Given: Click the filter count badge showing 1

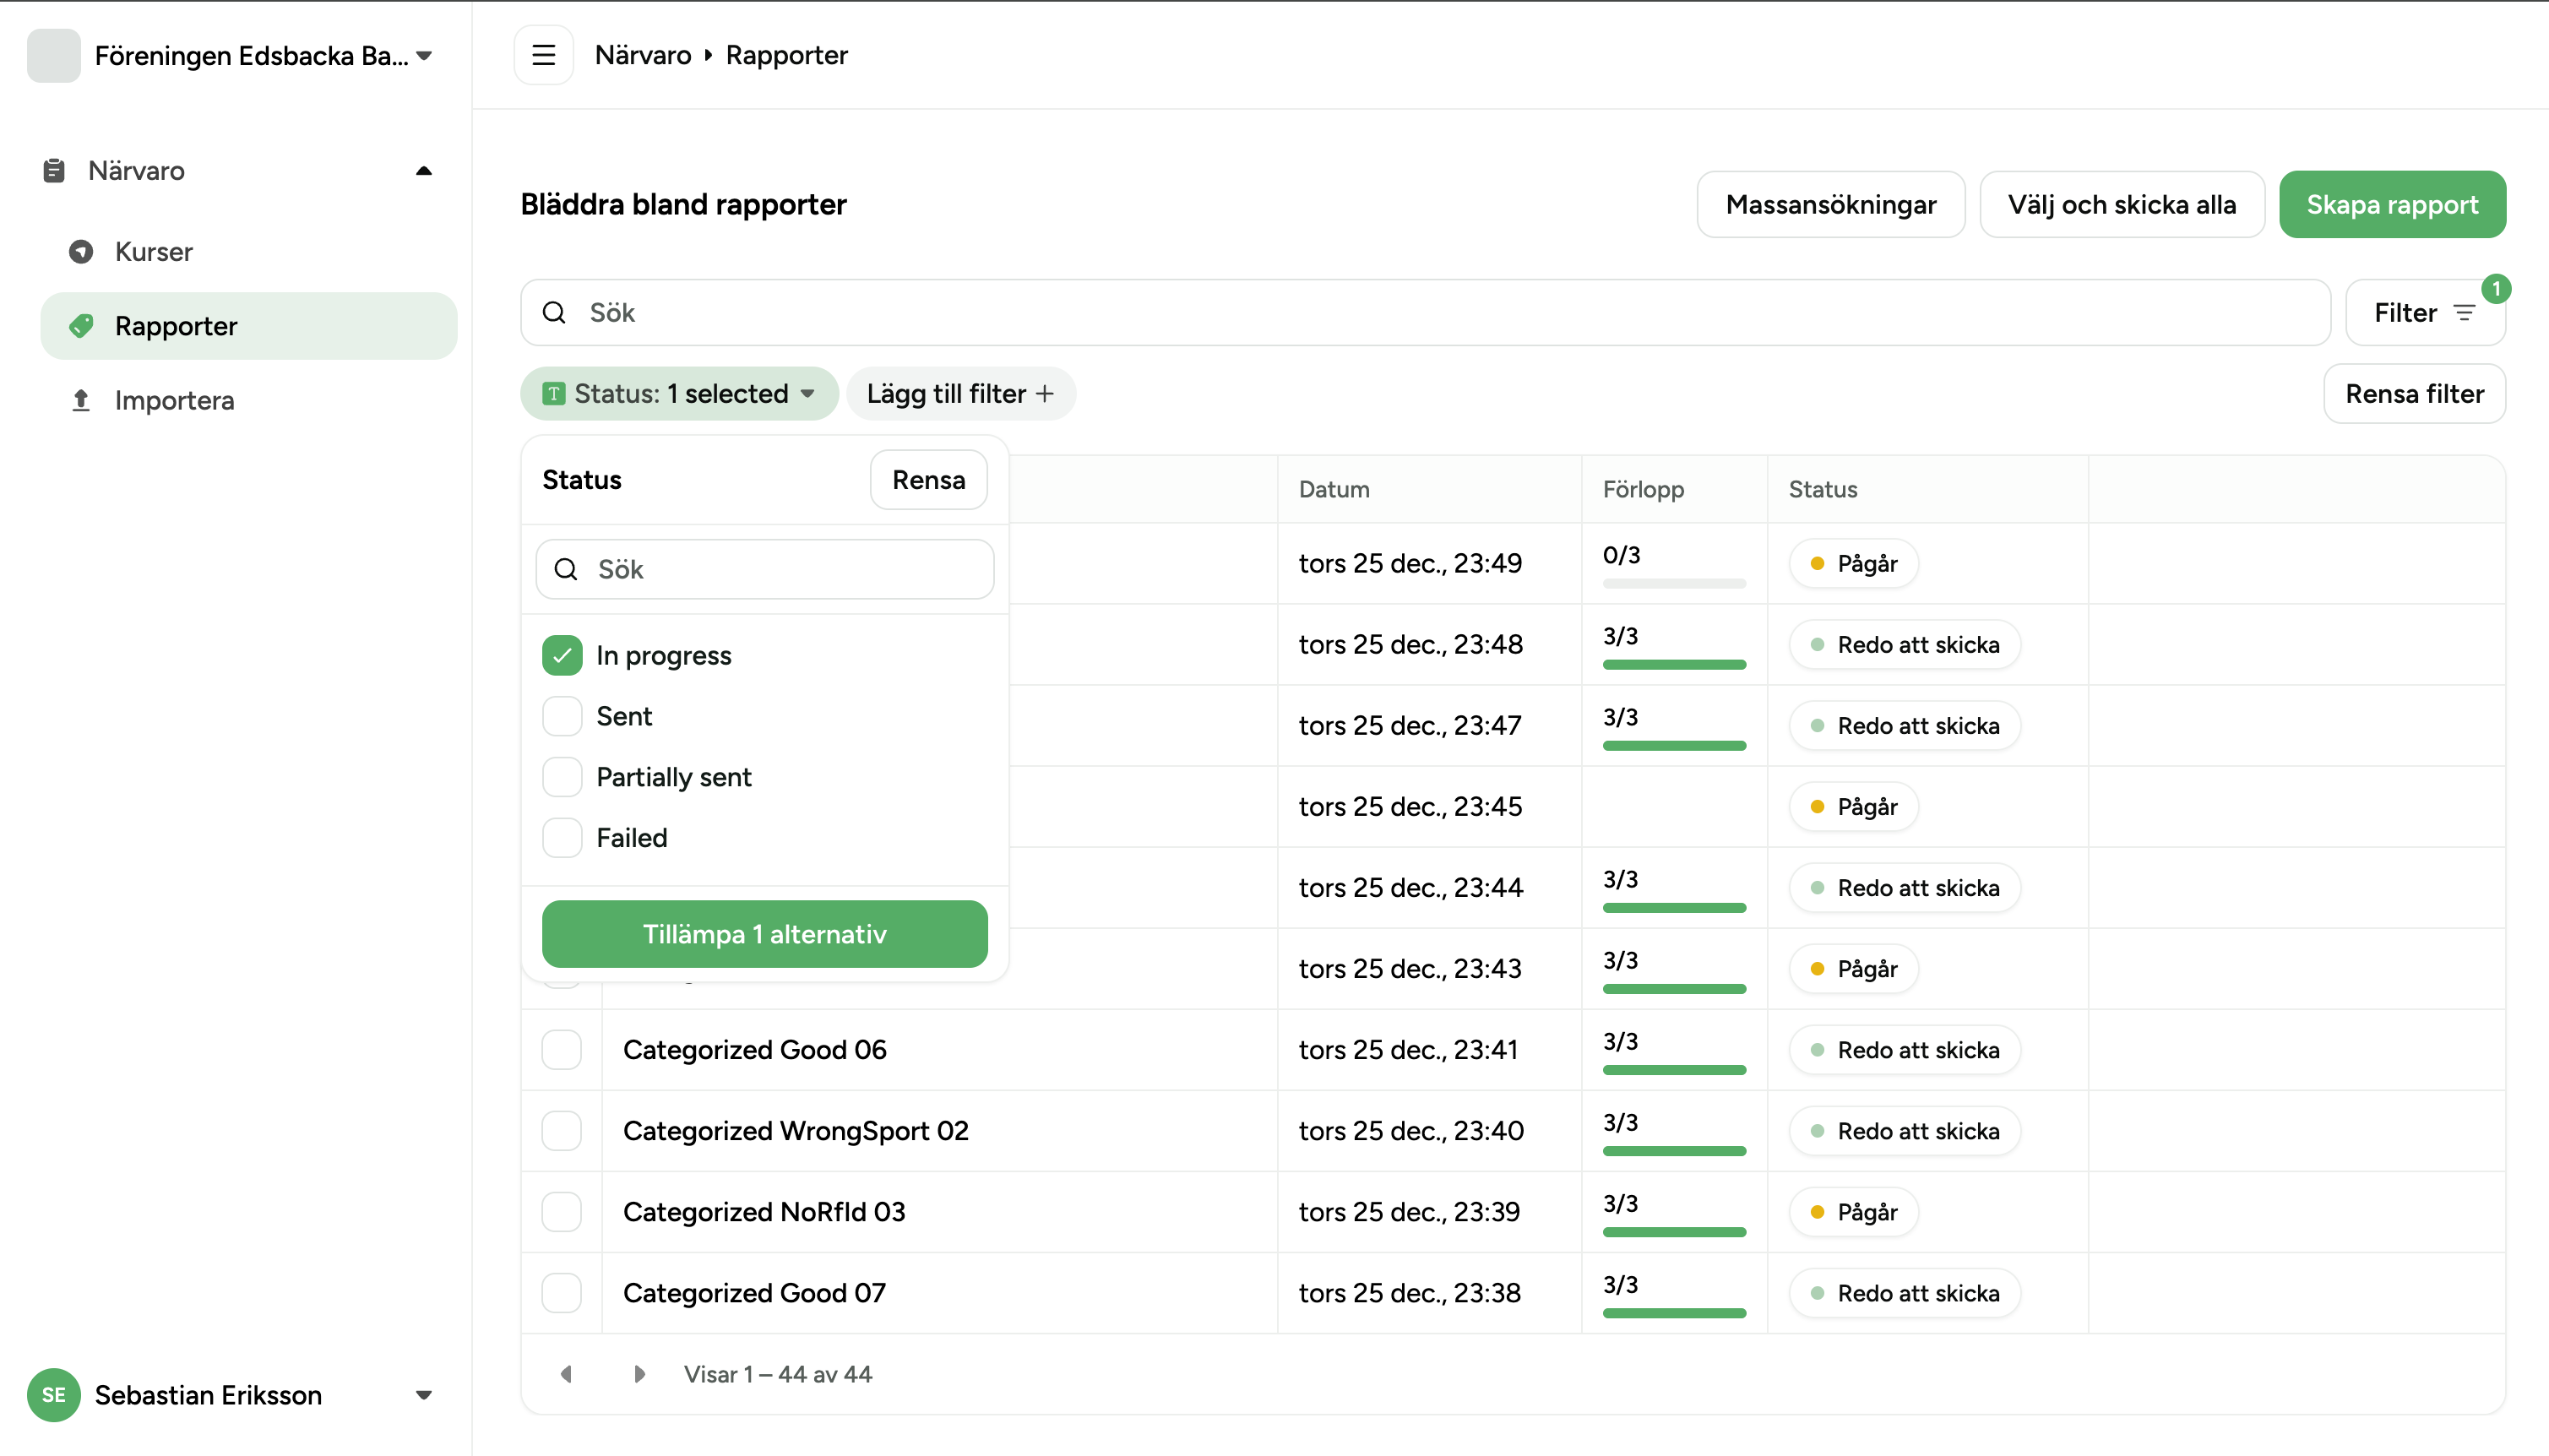Looking at the screenshot, I should point(2496,289).
